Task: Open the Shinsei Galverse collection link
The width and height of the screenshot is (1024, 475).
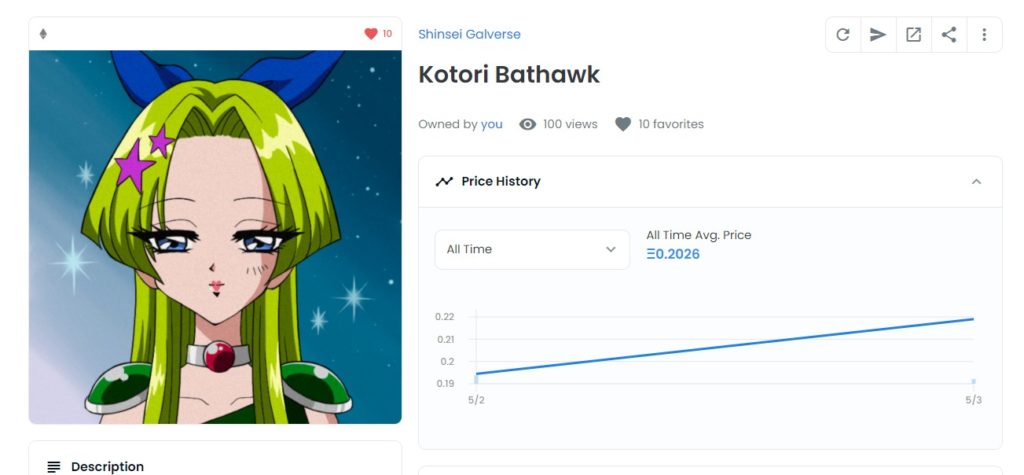Action: pyautogui.click(x=469, y=34)
